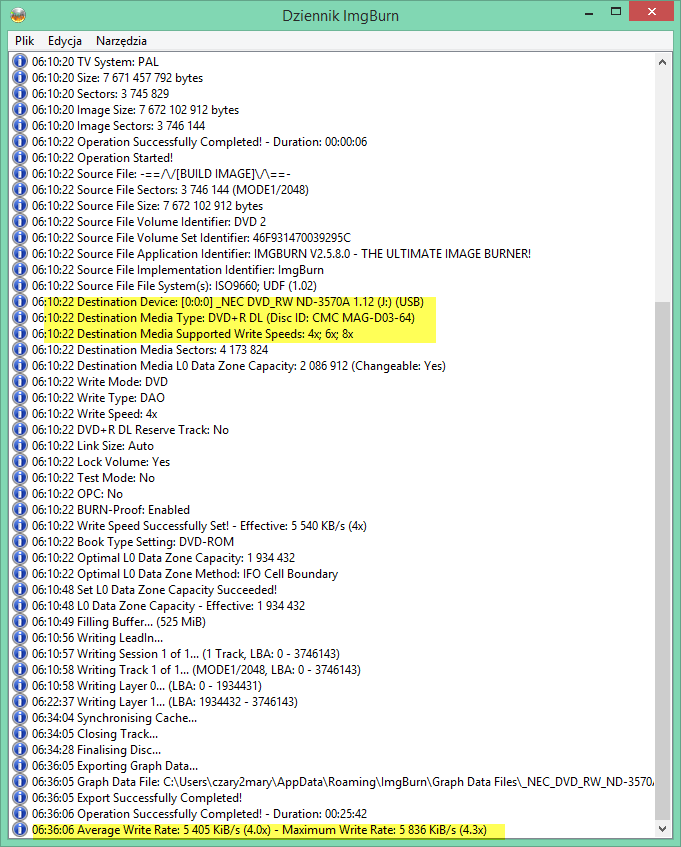Click info icon beside Source File: BUILD IMAGE
The image size is (681, 847).
click(20, 174)
